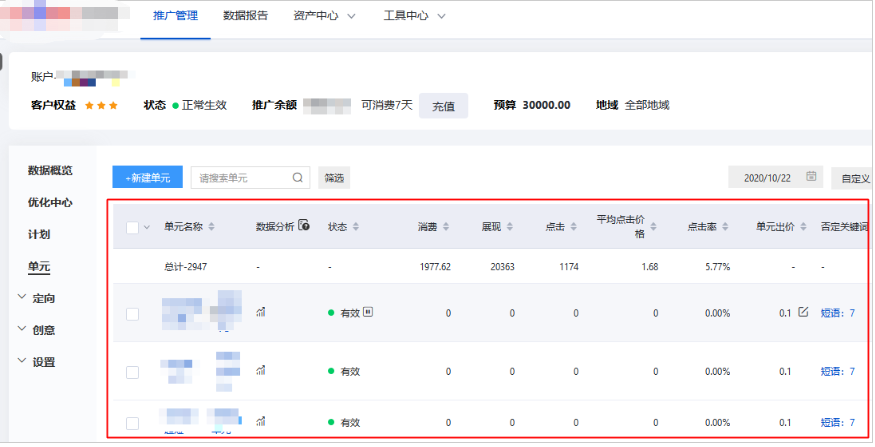Tick the select-all checkbox in table header
The height and width of the screenshot is (447, 875).
coord(132,227)
